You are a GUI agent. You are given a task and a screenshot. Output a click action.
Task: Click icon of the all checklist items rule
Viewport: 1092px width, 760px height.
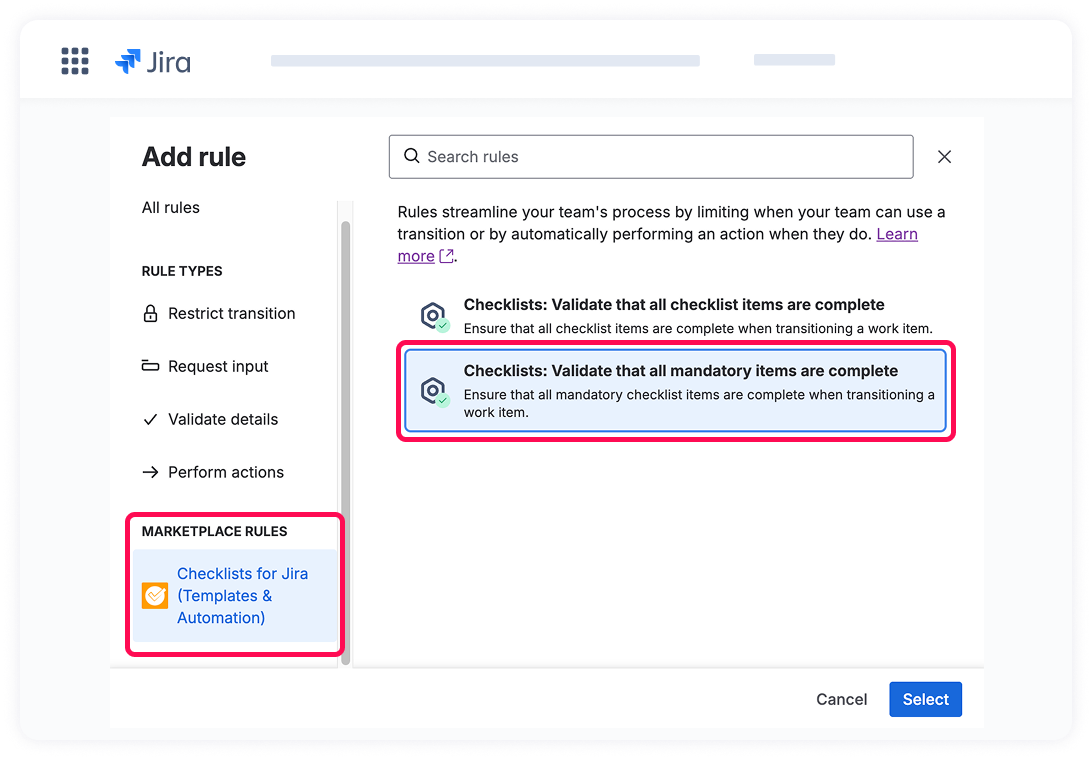tap(434, 316)
